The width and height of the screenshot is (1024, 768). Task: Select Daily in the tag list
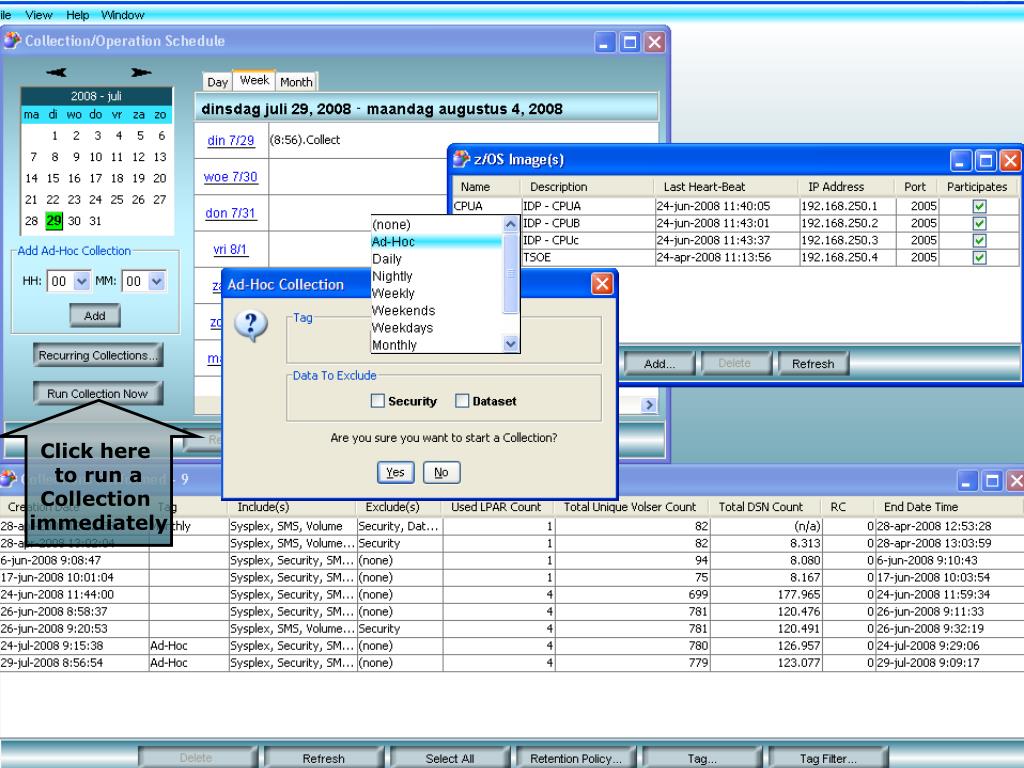(436, 259)
